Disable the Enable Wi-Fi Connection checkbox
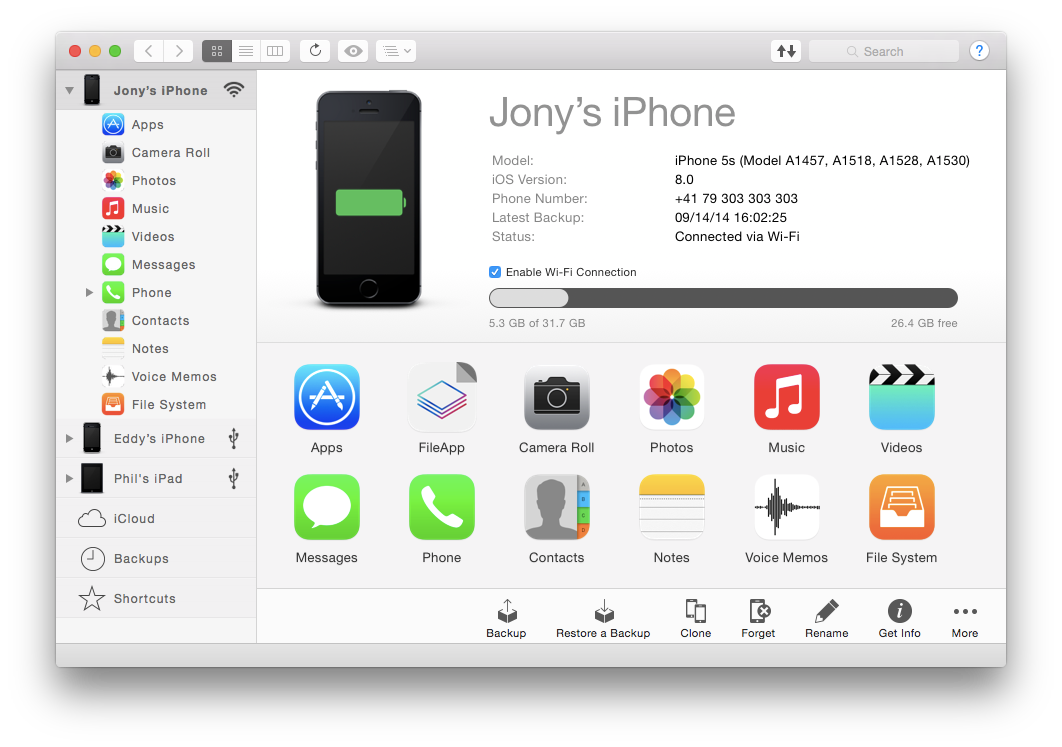Screen dimensions: 1062x747 click(x=495, y=272)
